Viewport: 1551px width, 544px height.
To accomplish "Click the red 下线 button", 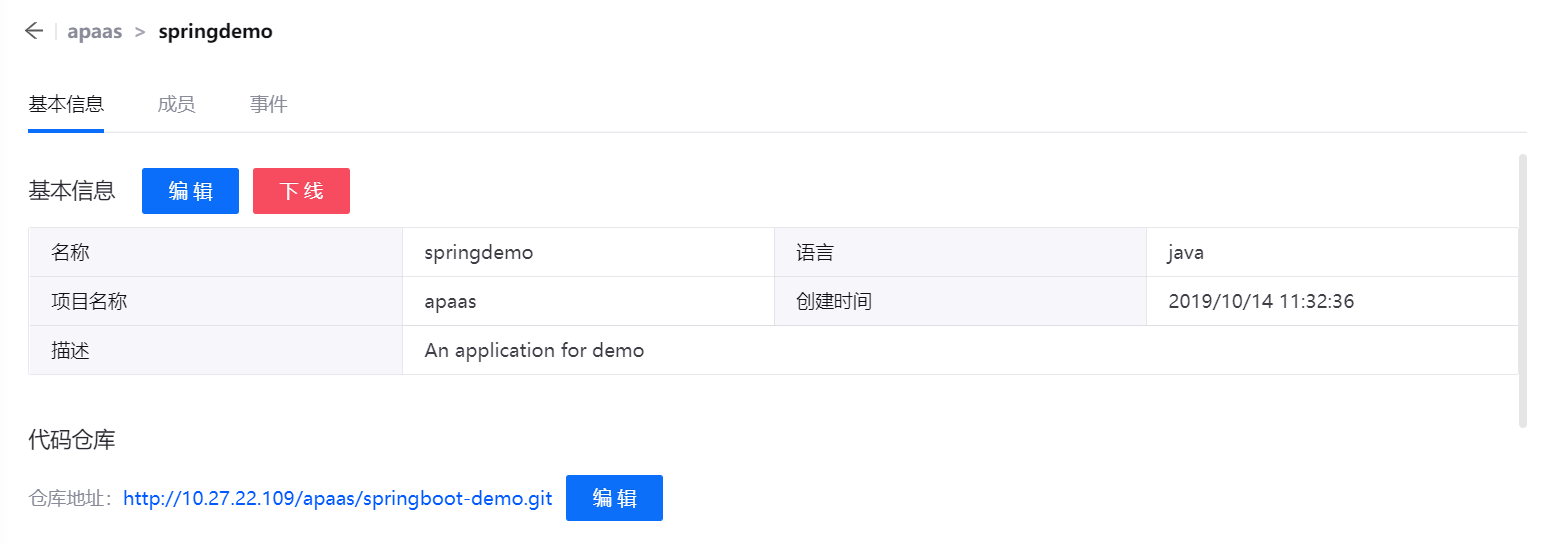I will (x=301, y=191).
